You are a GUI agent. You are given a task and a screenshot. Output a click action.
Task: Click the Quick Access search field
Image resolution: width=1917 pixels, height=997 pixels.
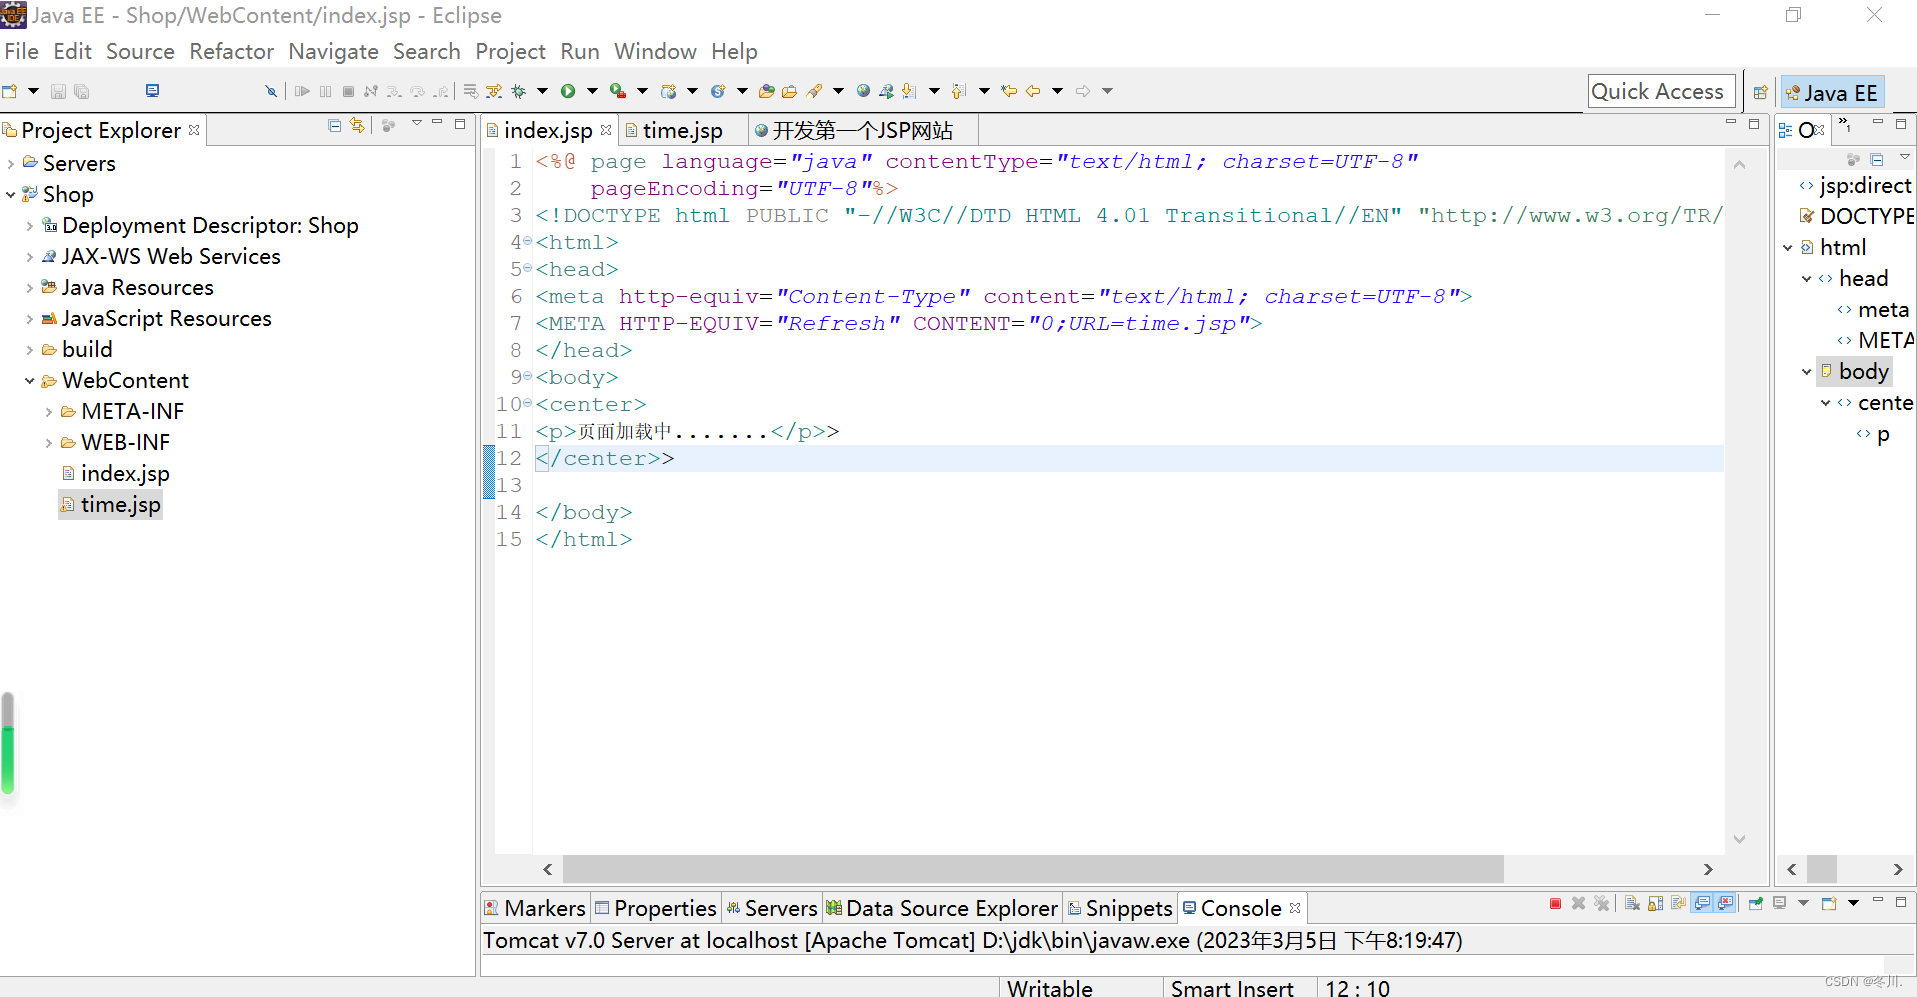tap(1661, 91)
